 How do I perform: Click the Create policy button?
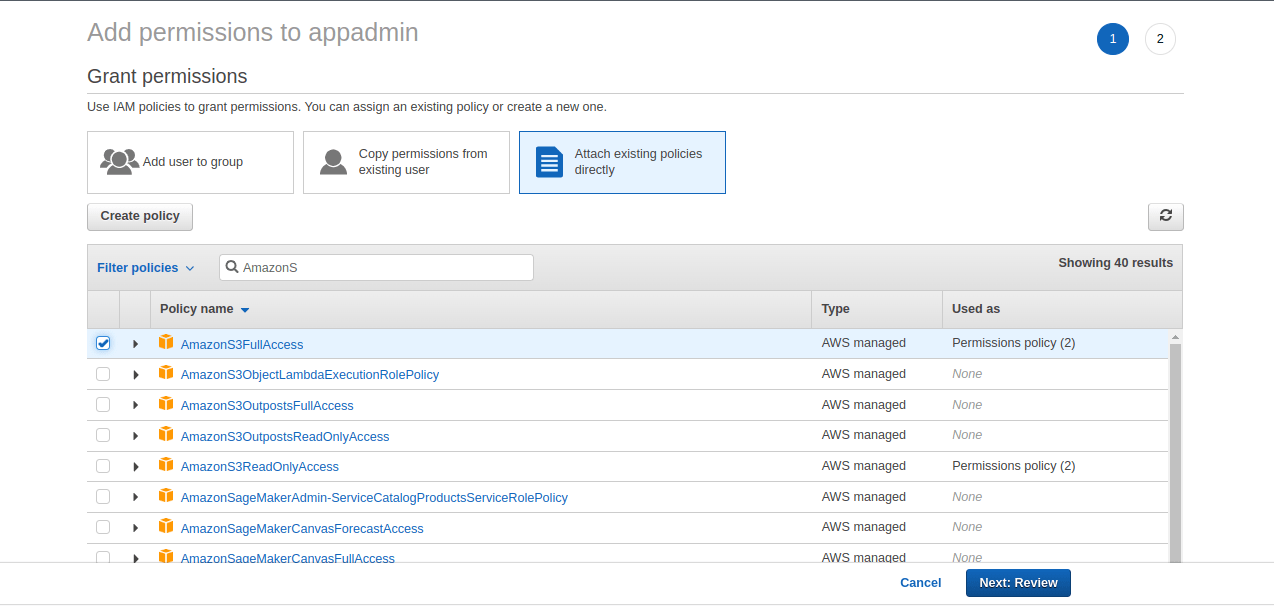coord(140,216)
